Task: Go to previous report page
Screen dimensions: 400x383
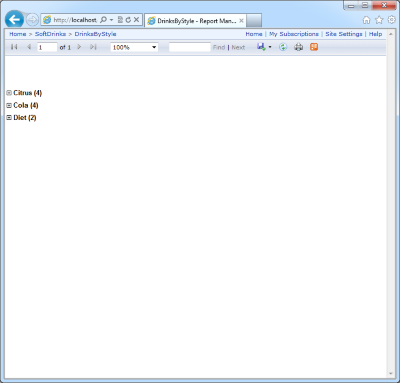Action: [29, 47]
